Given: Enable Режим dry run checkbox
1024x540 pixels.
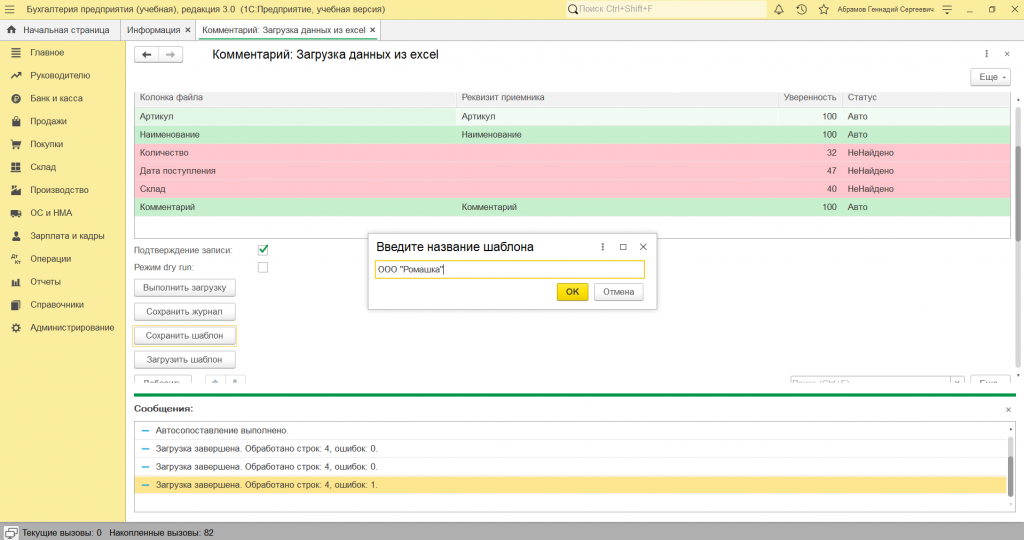Looking at the screenshot, I should click(x=263, y=267).
